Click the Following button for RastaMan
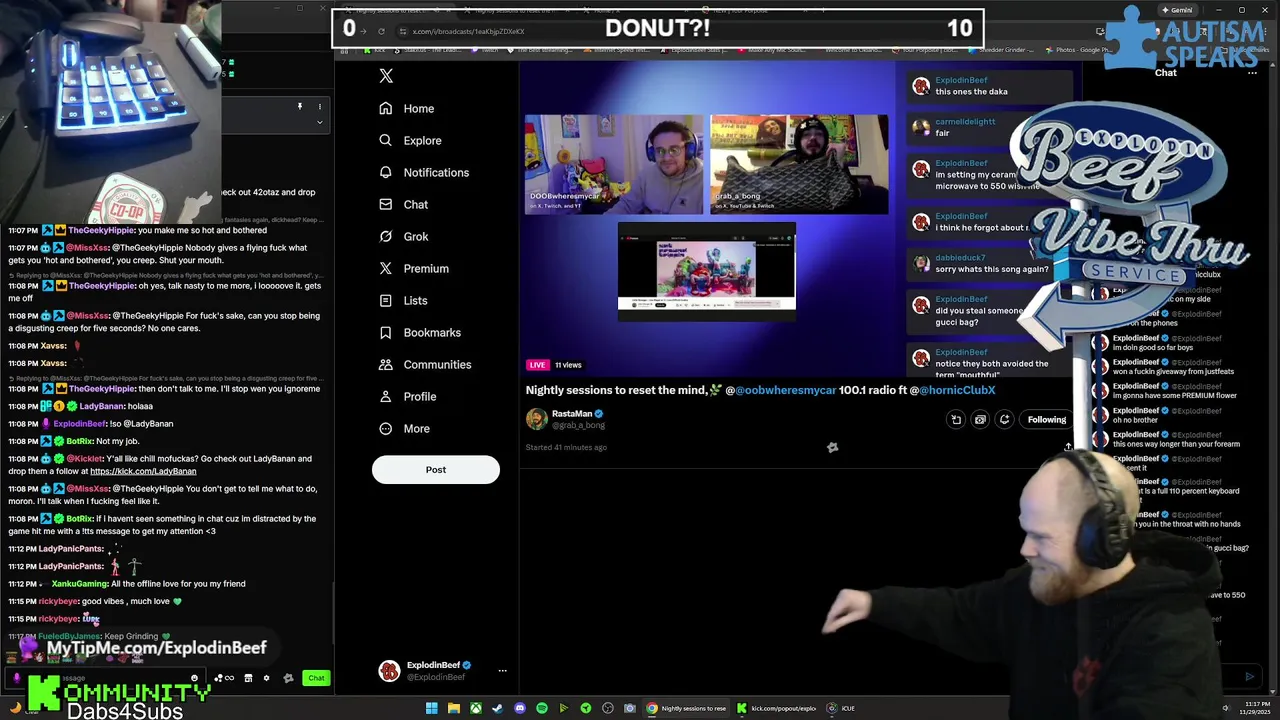1280x720 pixels. [x=1047, y=419]
